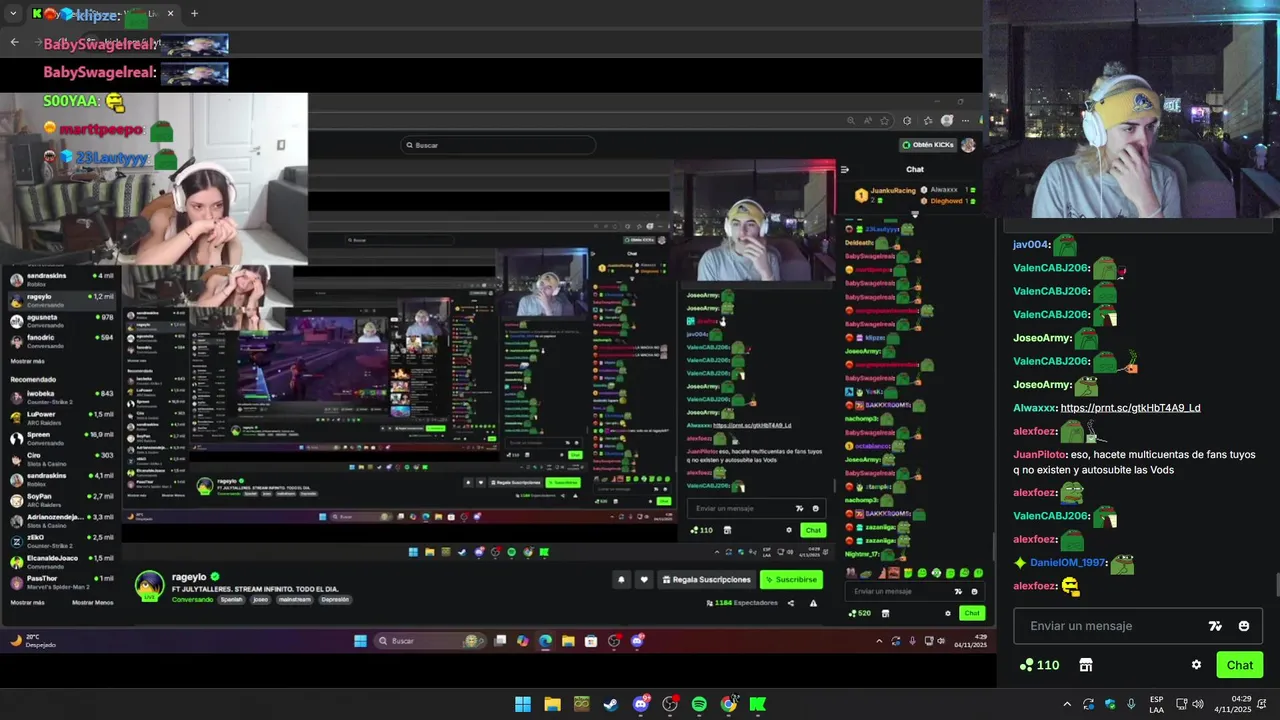The image size is (1280, 720).
Task: Click green Chat button in streamed chat
Action: [971, 613]
